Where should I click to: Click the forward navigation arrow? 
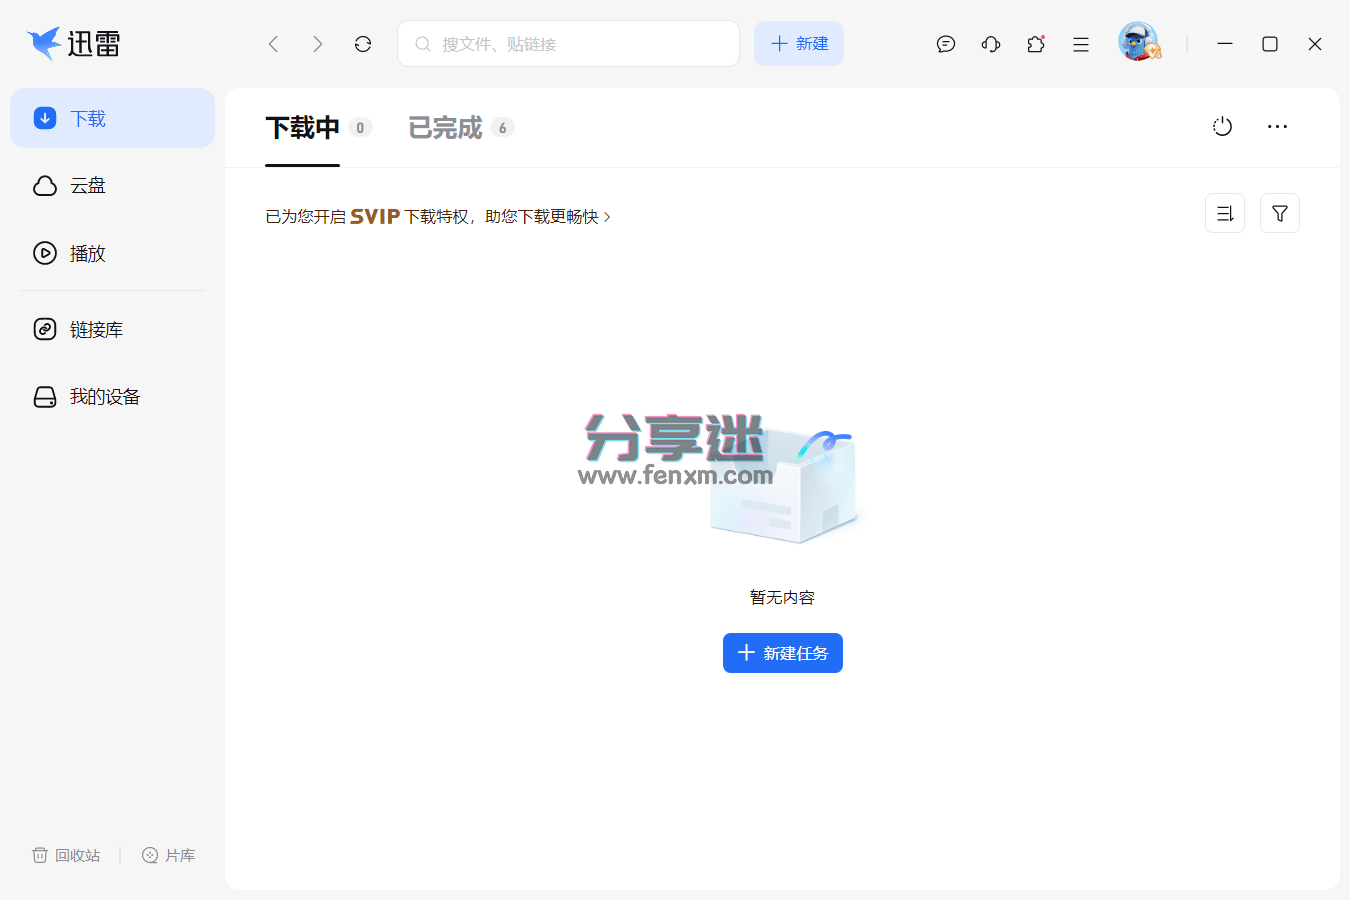click(x=318, y=44)
